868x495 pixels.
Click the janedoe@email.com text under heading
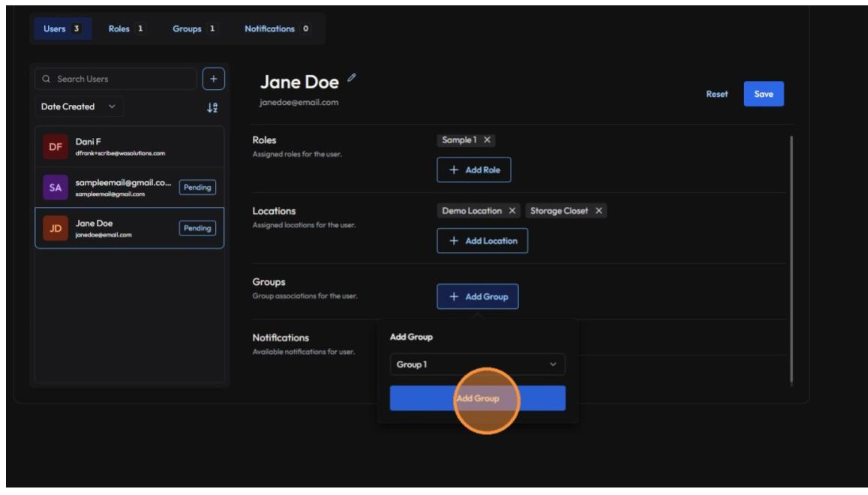click(x=299, y=102)
